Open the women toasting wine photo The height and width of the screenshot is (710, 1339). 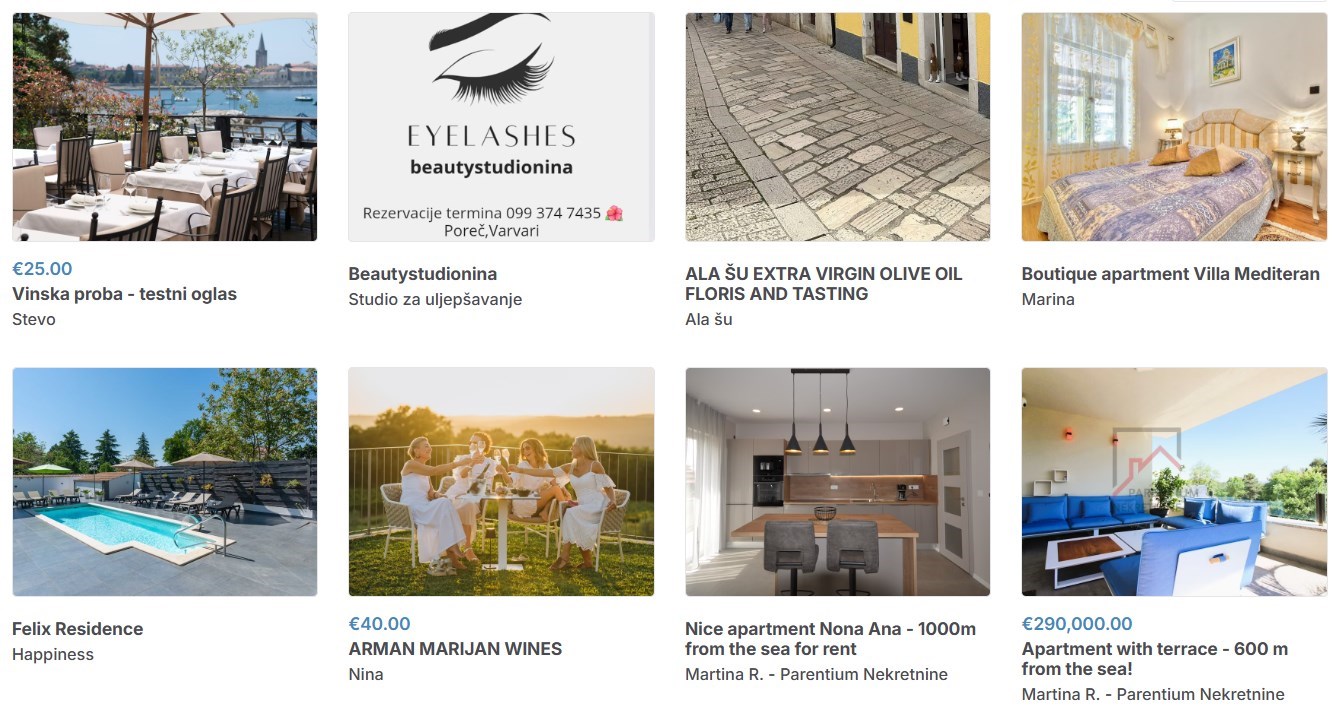(501, 482)
